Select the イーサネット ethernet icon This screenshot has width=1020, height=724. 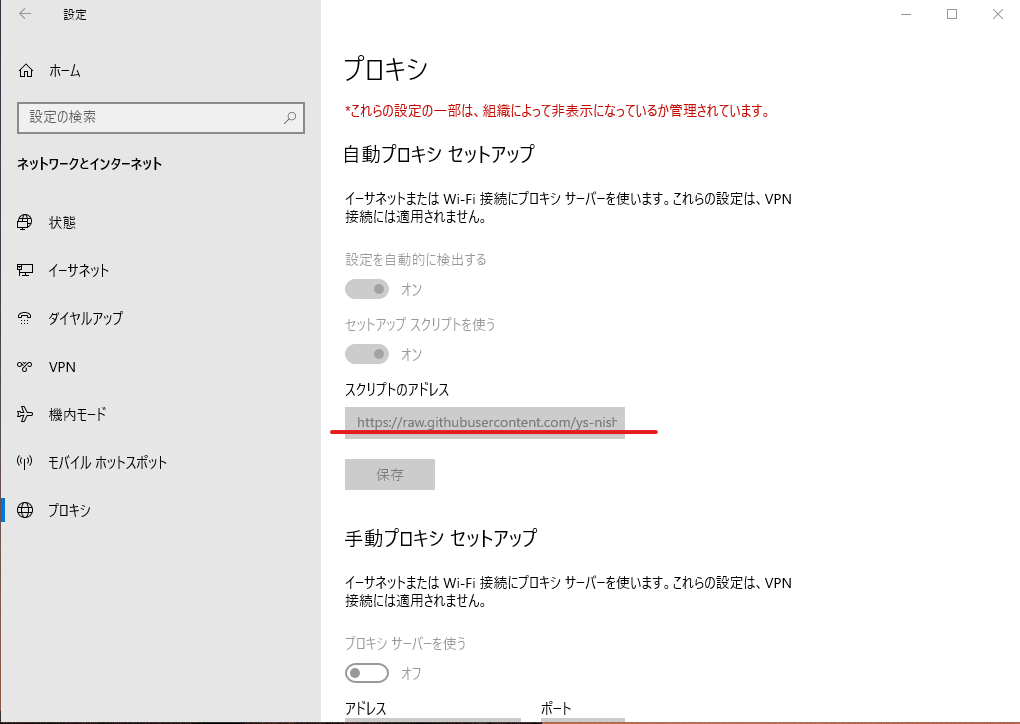click(x=25, y=270)
